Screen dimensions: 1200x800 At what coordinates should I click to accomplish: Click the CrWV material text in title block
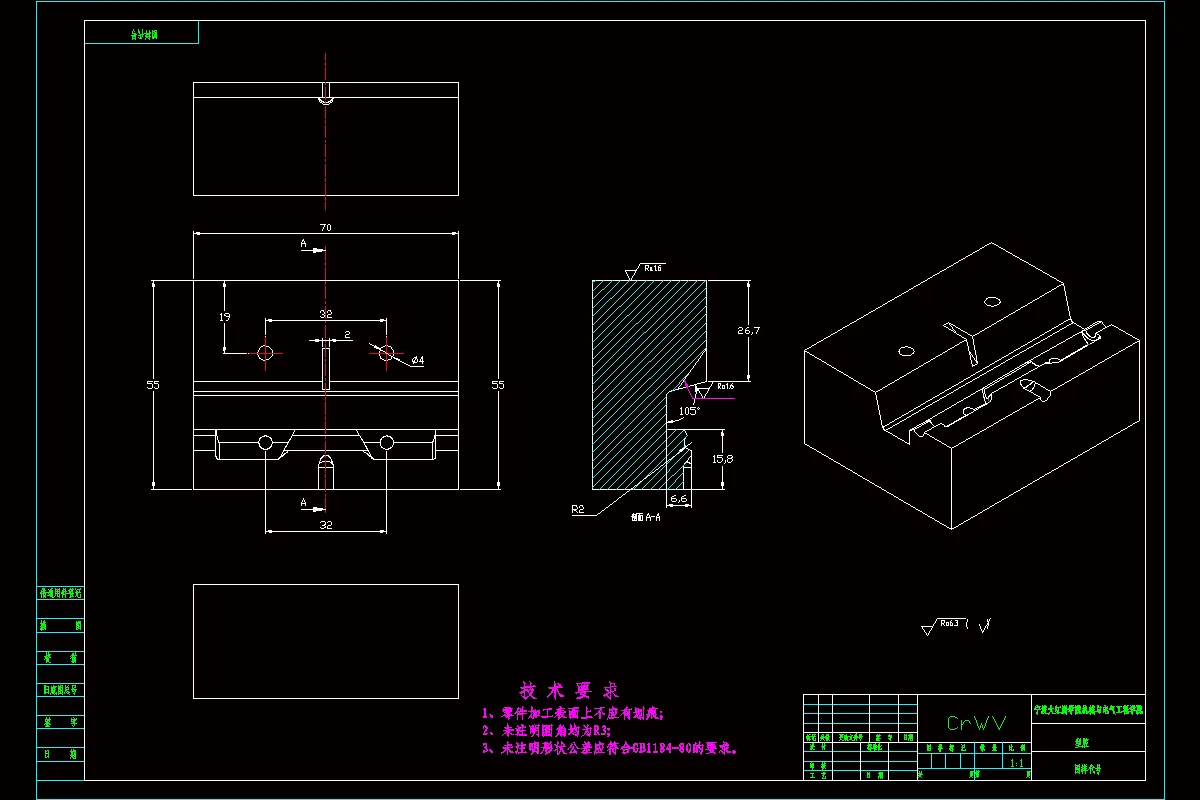pyautogui.click(x=976, y=722)
